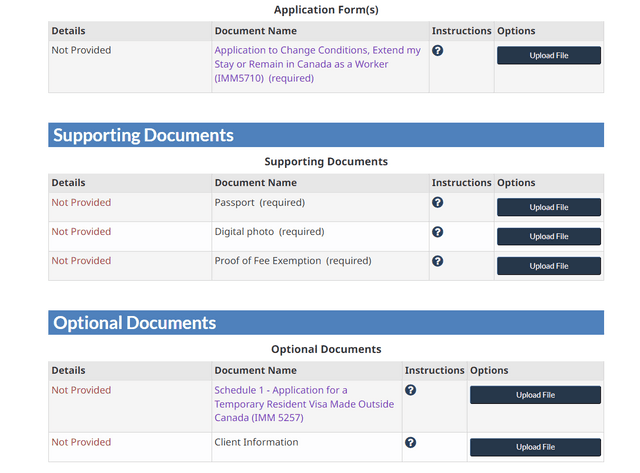Select the 'Proof of Fee Exemption (required)' text
The height and width of the screenshot is (473, 640).
coord(293,261)
